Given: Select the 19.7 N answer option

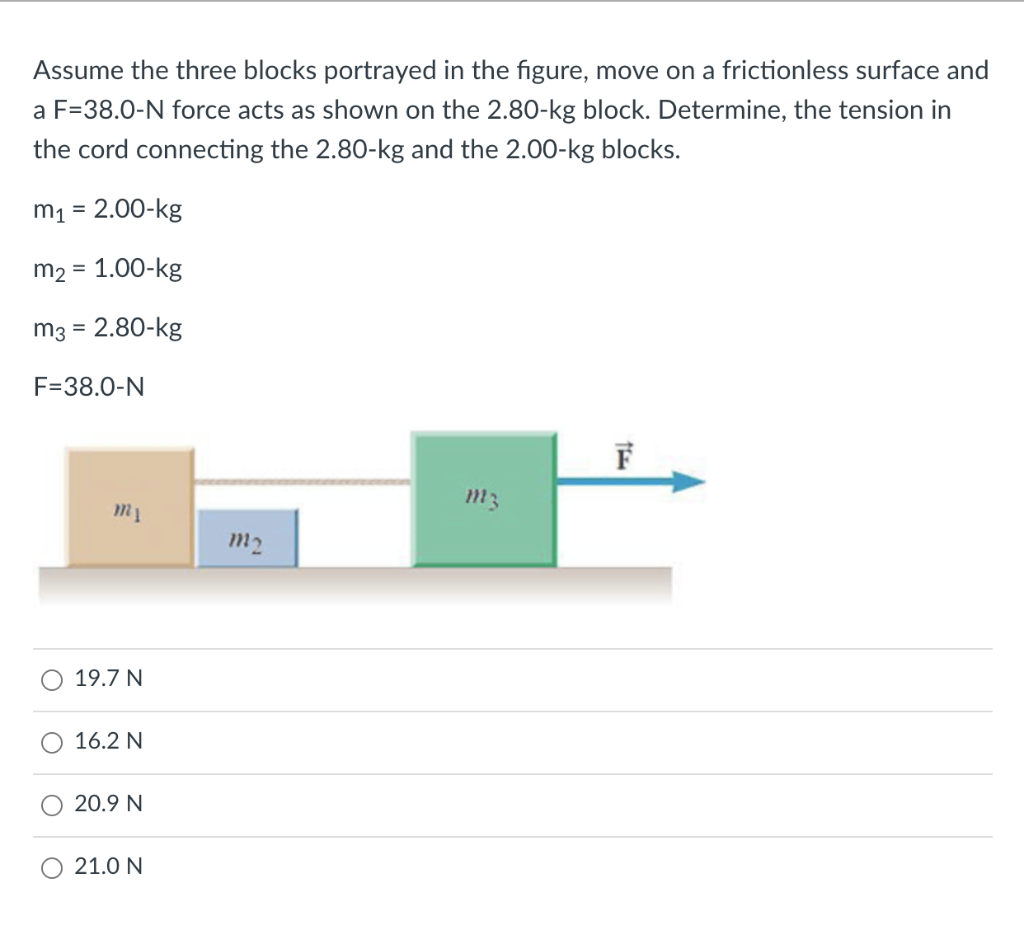Looking at the screenshot, I should coord(50,679).
